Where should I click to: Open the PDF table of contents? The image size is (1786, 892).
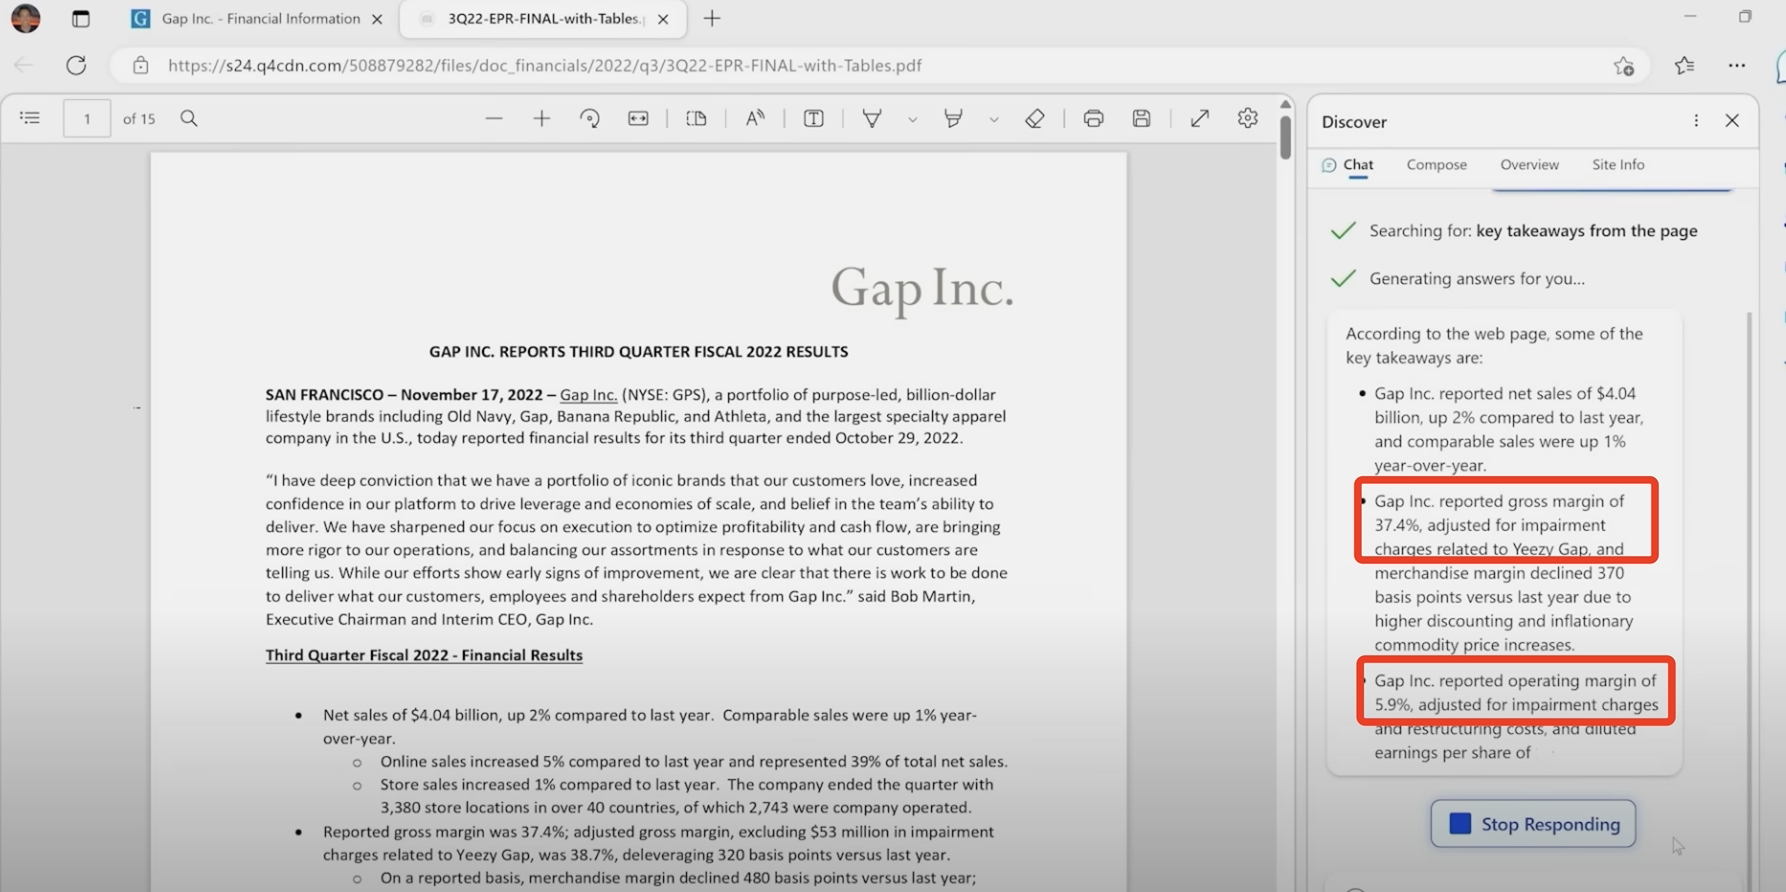click(30, 118)
